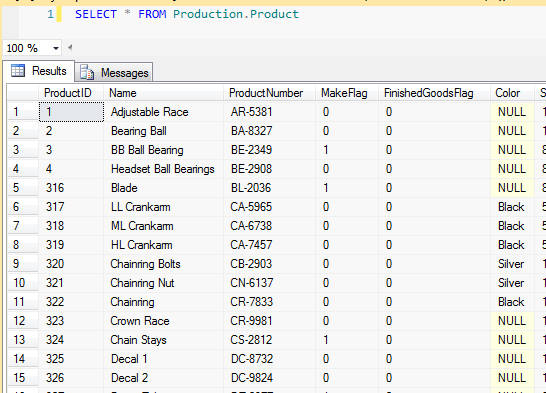Click the NULL color cell for Adjustable Race
The height and width of the screenshot is (393, 546).
tap(512, 112)
